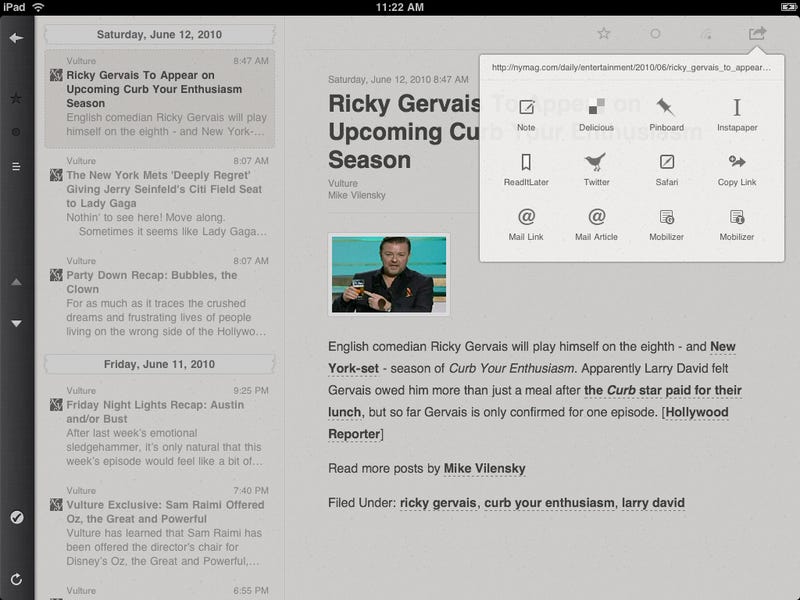This screenshot has height=600, width=800.
Task: Jump to previous article with up arrow
Action: pos(16,282)
